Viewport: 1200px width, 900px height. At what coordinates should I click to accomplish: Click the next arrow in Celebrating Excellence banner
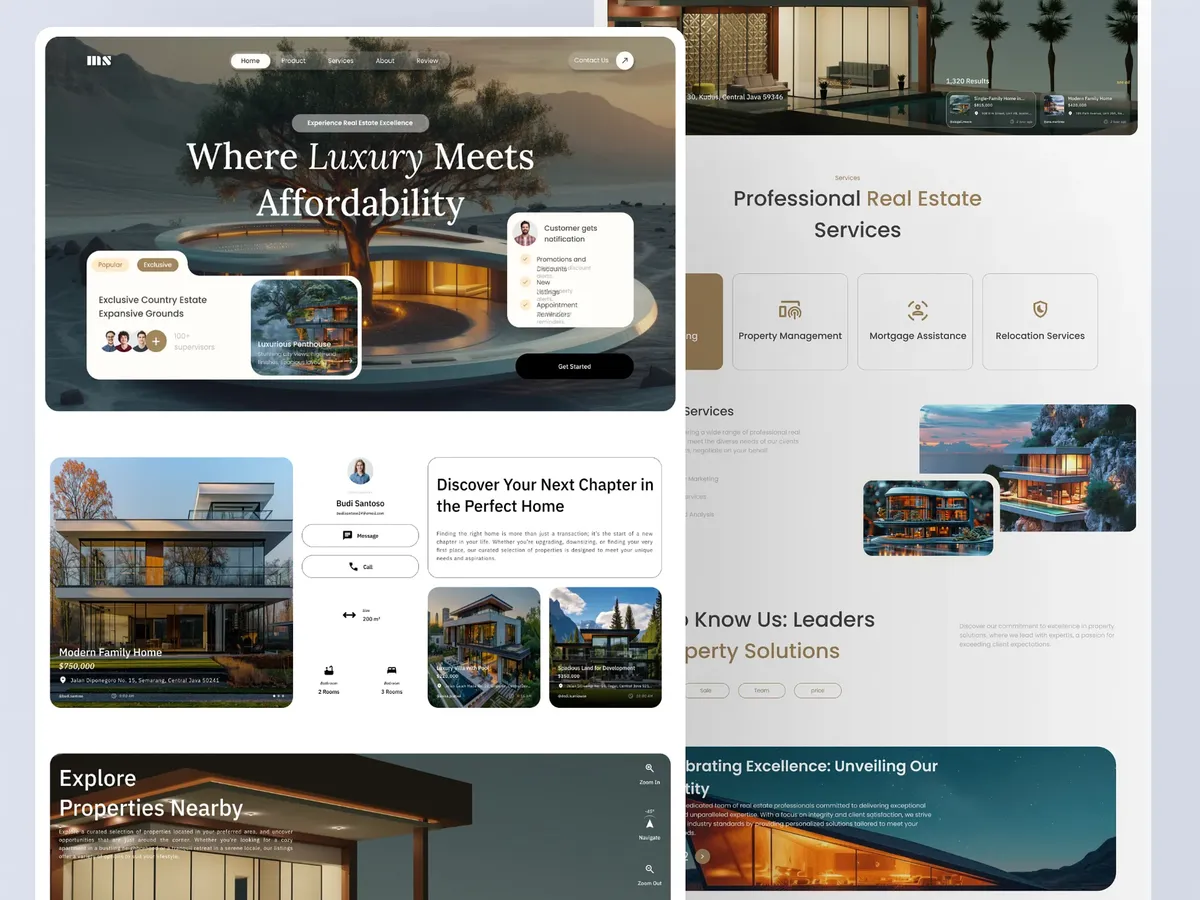[703, 856]
